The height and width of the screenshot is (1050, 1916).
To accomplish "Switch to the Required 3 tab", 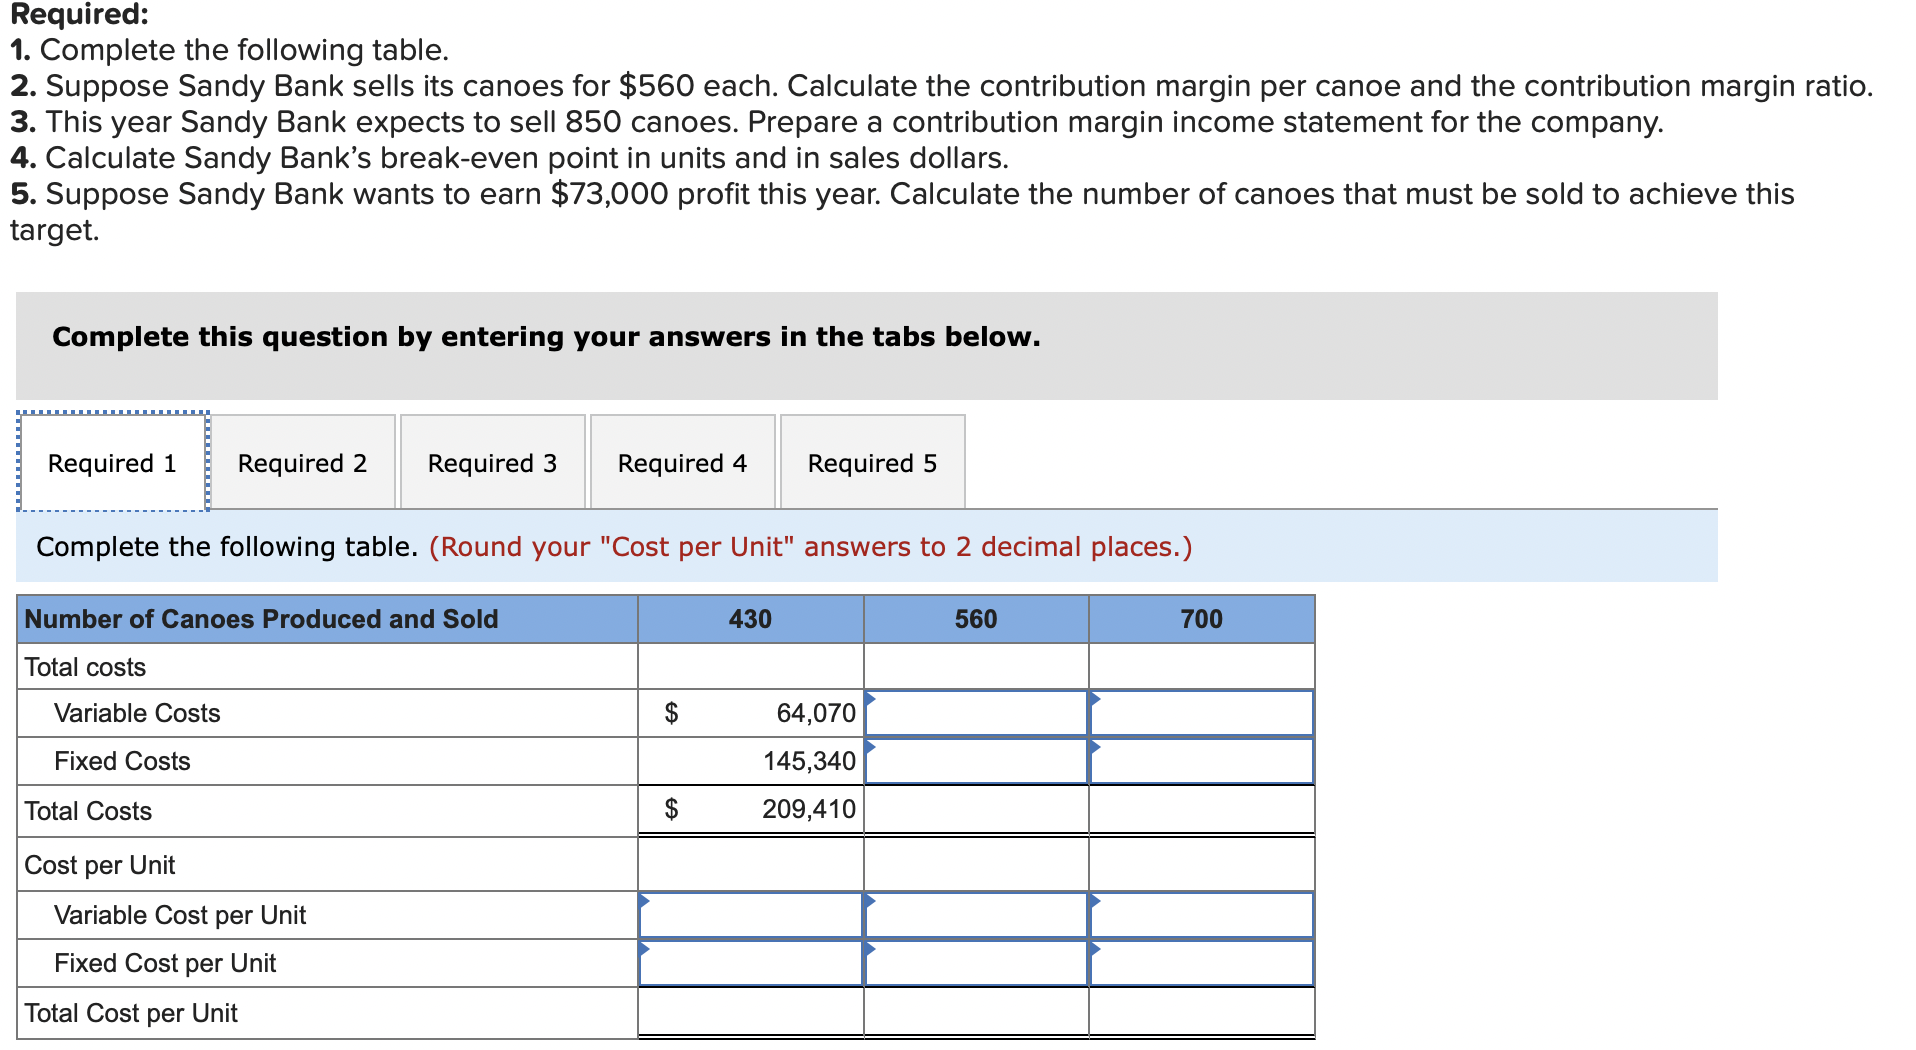I will pyautogui.click(x=491, y=462).
